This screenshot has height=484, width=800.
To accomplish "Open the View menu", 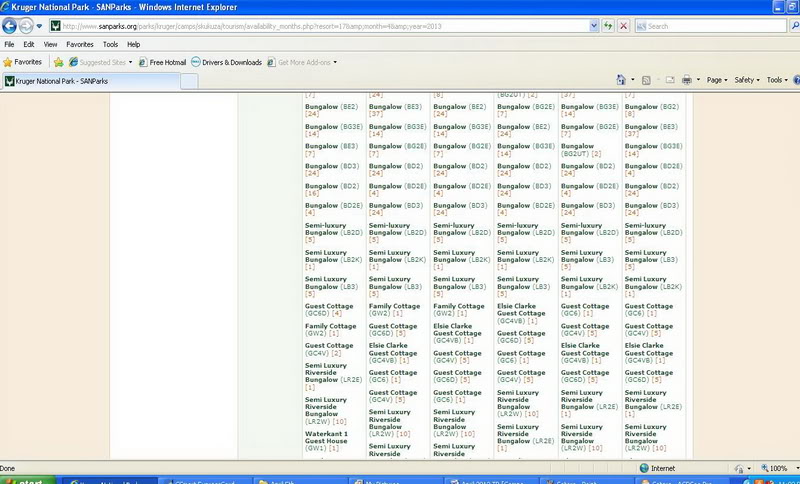I will pyautogui.click(x=50, y=44).
